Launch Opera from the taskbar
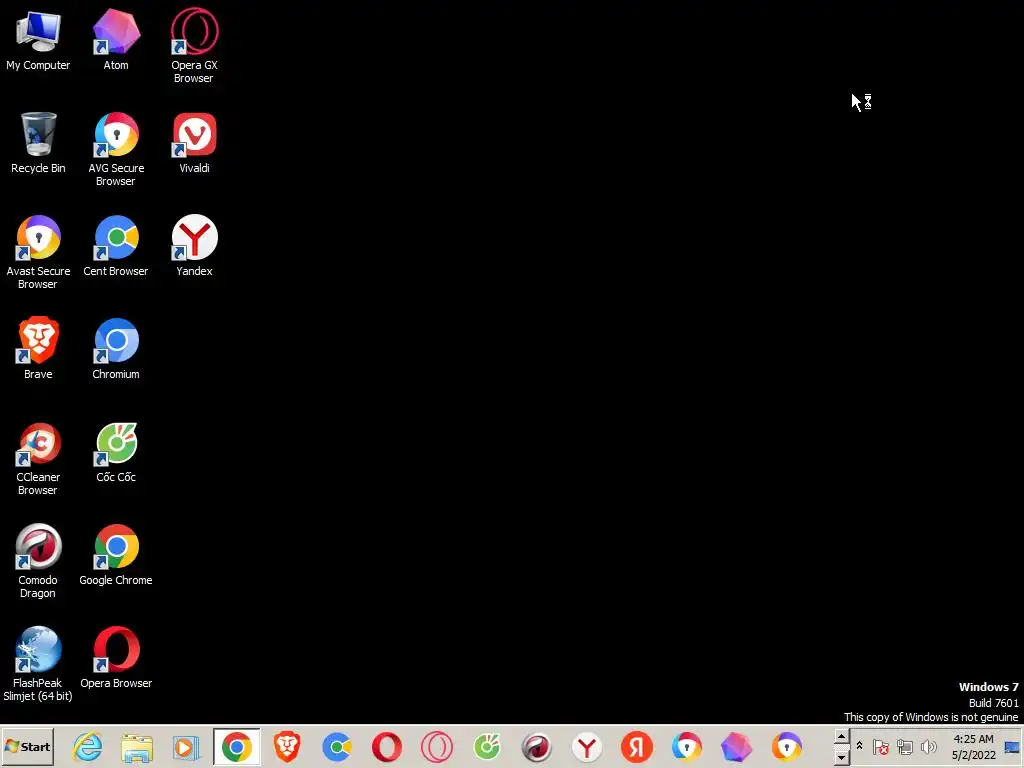The height and width of the screenshot is (768, 1024). coord(387,747)
